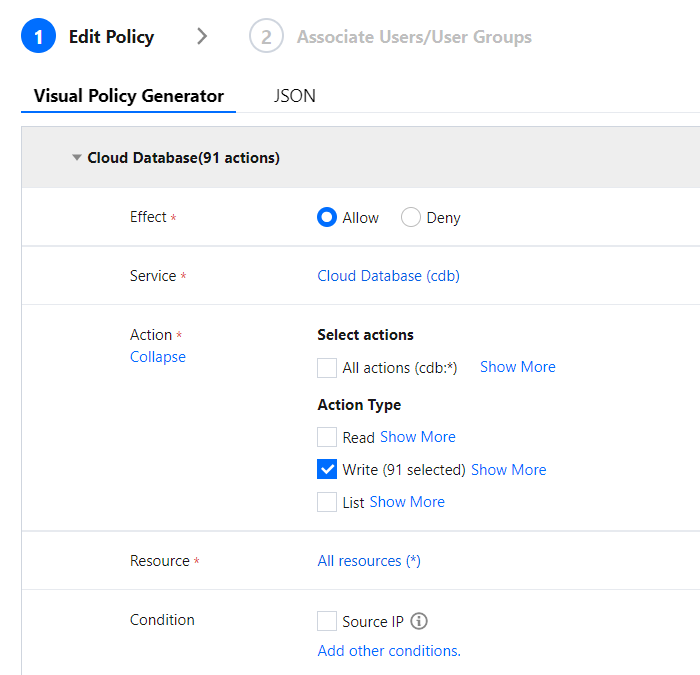Open the Visual Policy Generator tab
700x675 pixels.
(128, 96)
